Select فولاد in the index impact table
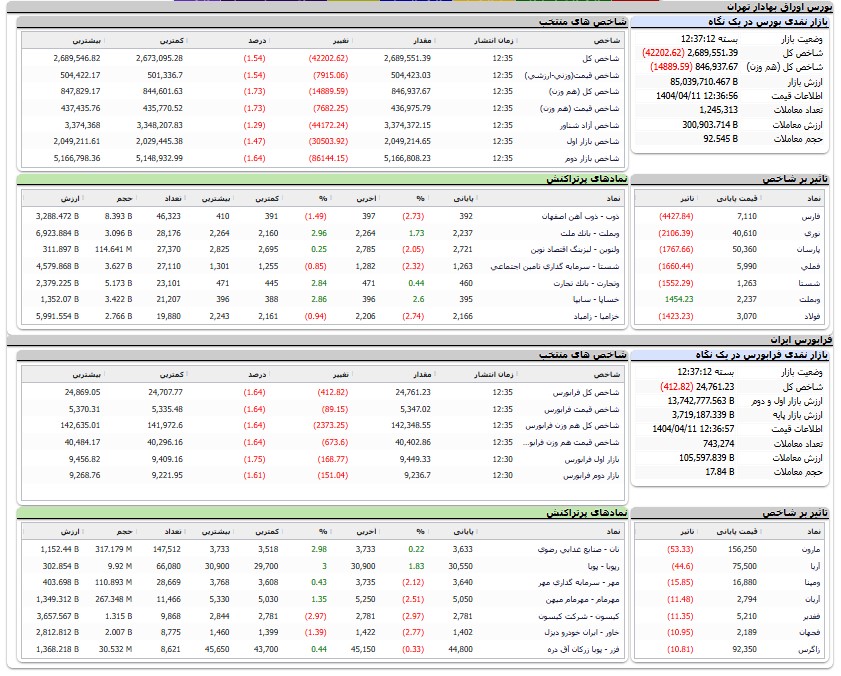This screenshot has width=841, height=676. 805,317
